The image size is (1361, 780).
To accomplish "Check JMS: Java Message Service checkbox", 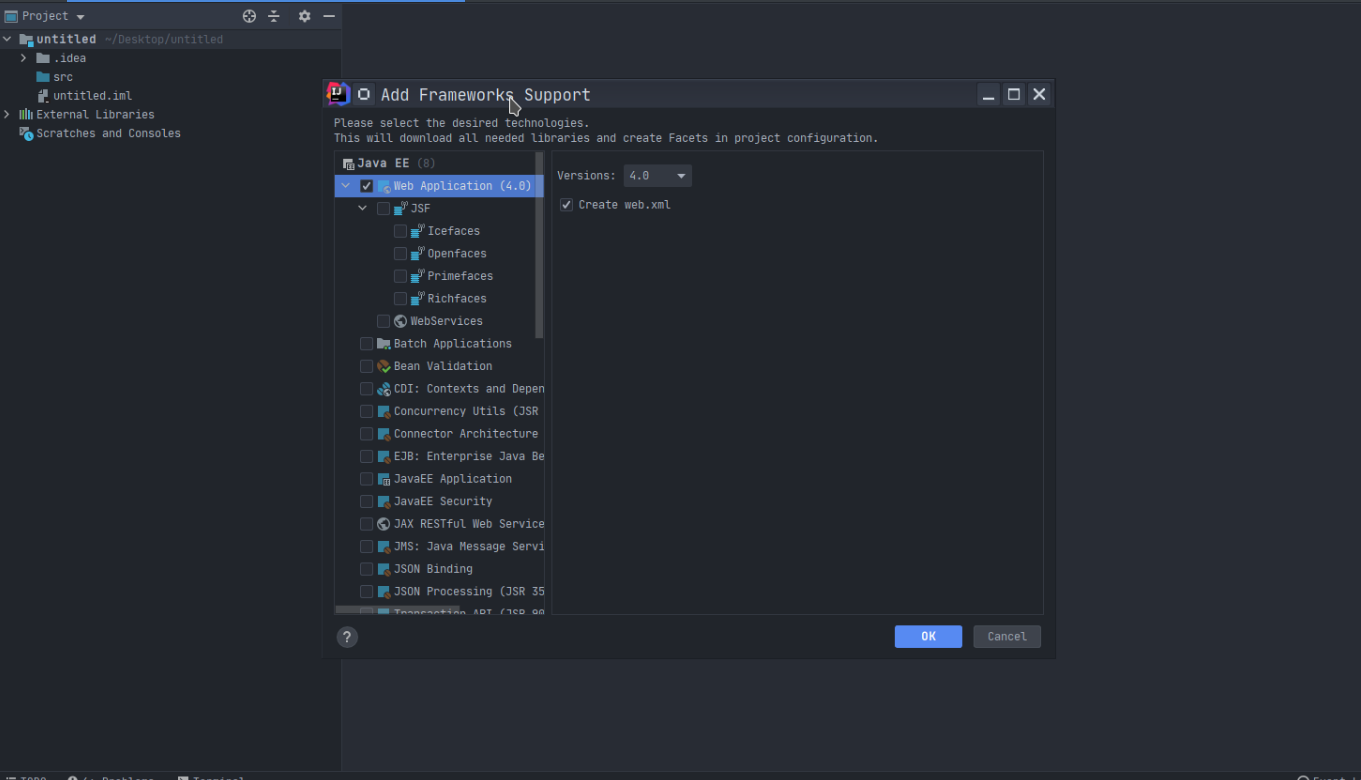I will click(x=367, y=546).
